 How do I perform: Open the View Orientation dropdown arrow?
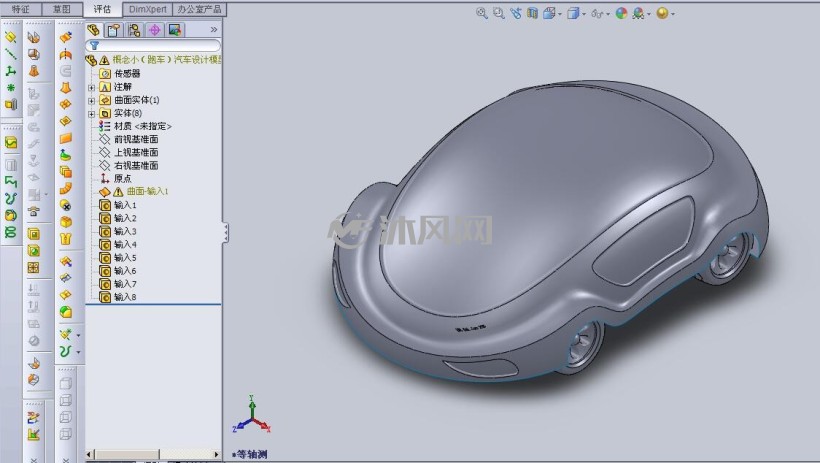click(560, 14)
